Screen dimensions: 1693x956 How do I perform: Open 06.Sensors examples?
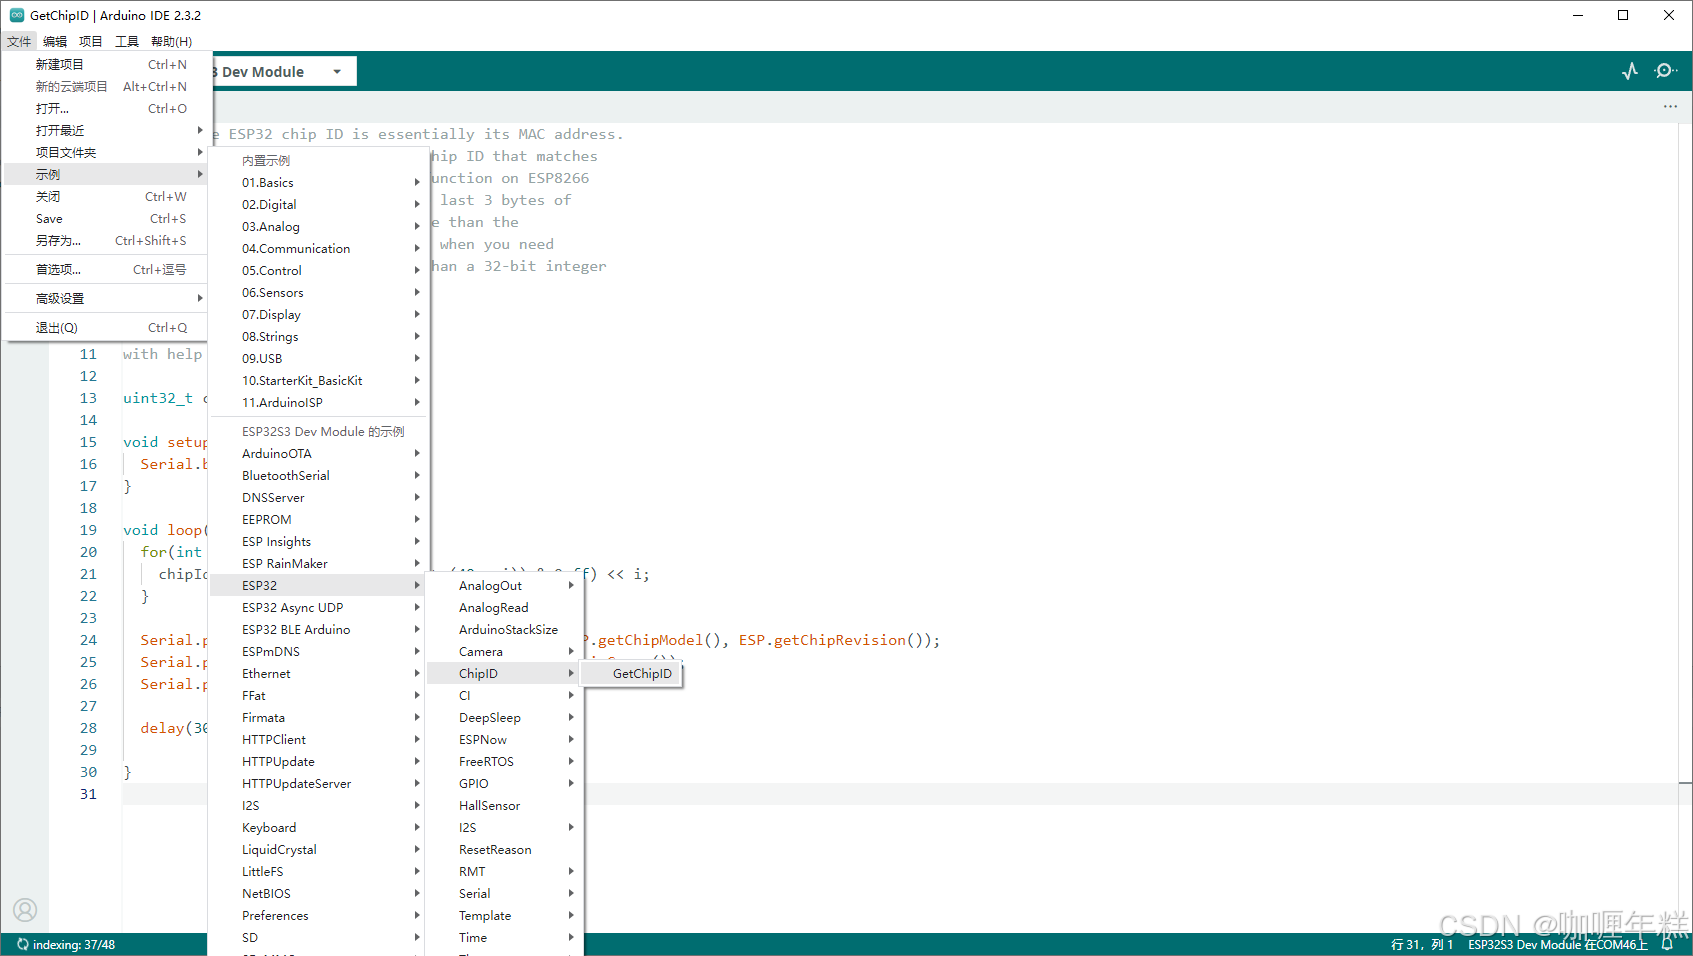(318, 292)
